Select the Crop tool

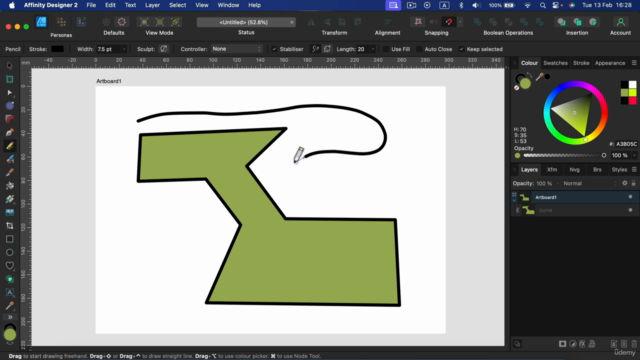[x=10, y=226]
